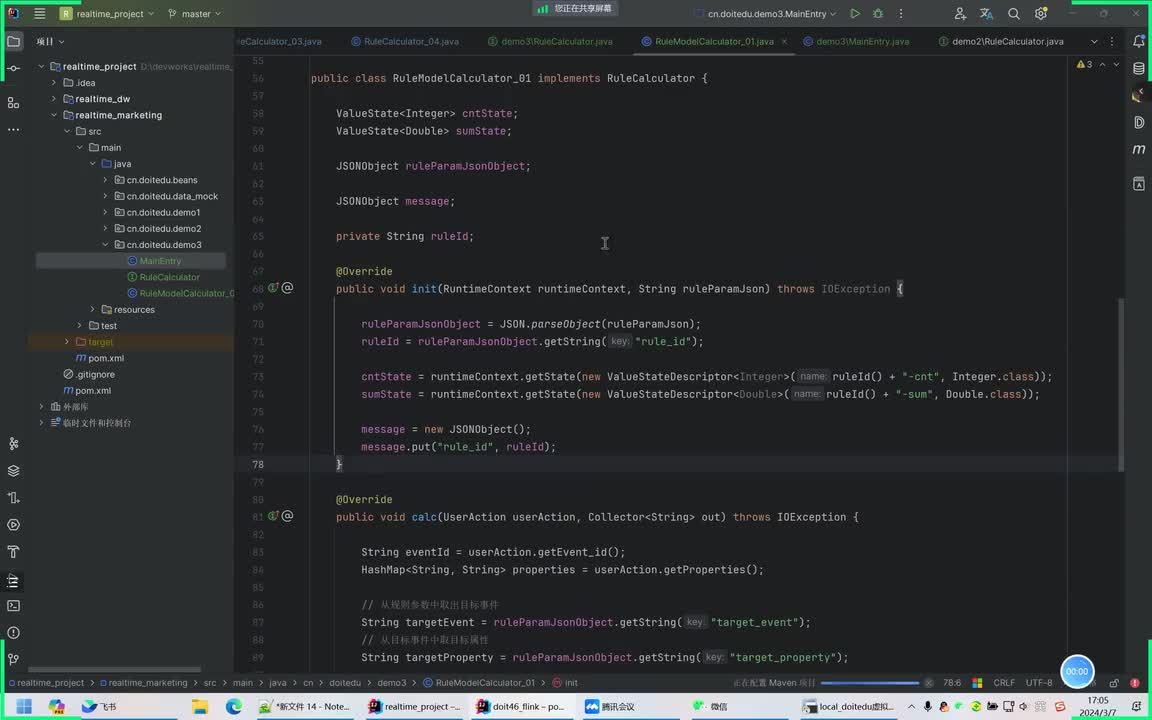Switch to RuleCalculator_04.java tab

click(x=410, y=42)
